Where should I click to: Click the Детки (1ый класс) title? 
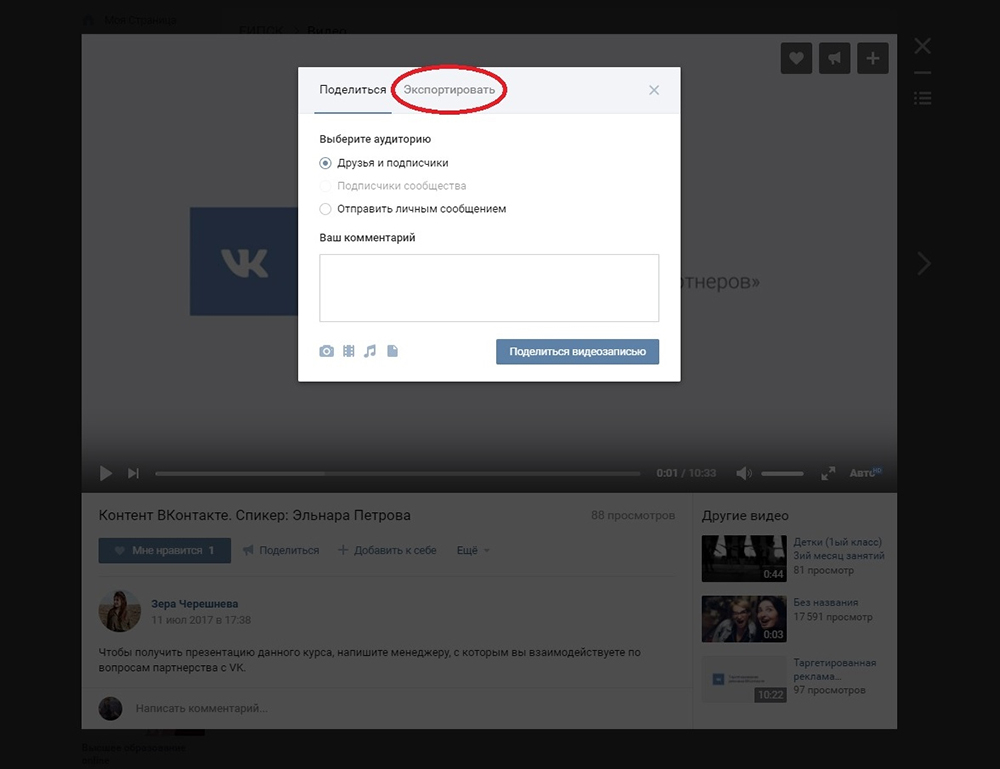tap(839, 549)
